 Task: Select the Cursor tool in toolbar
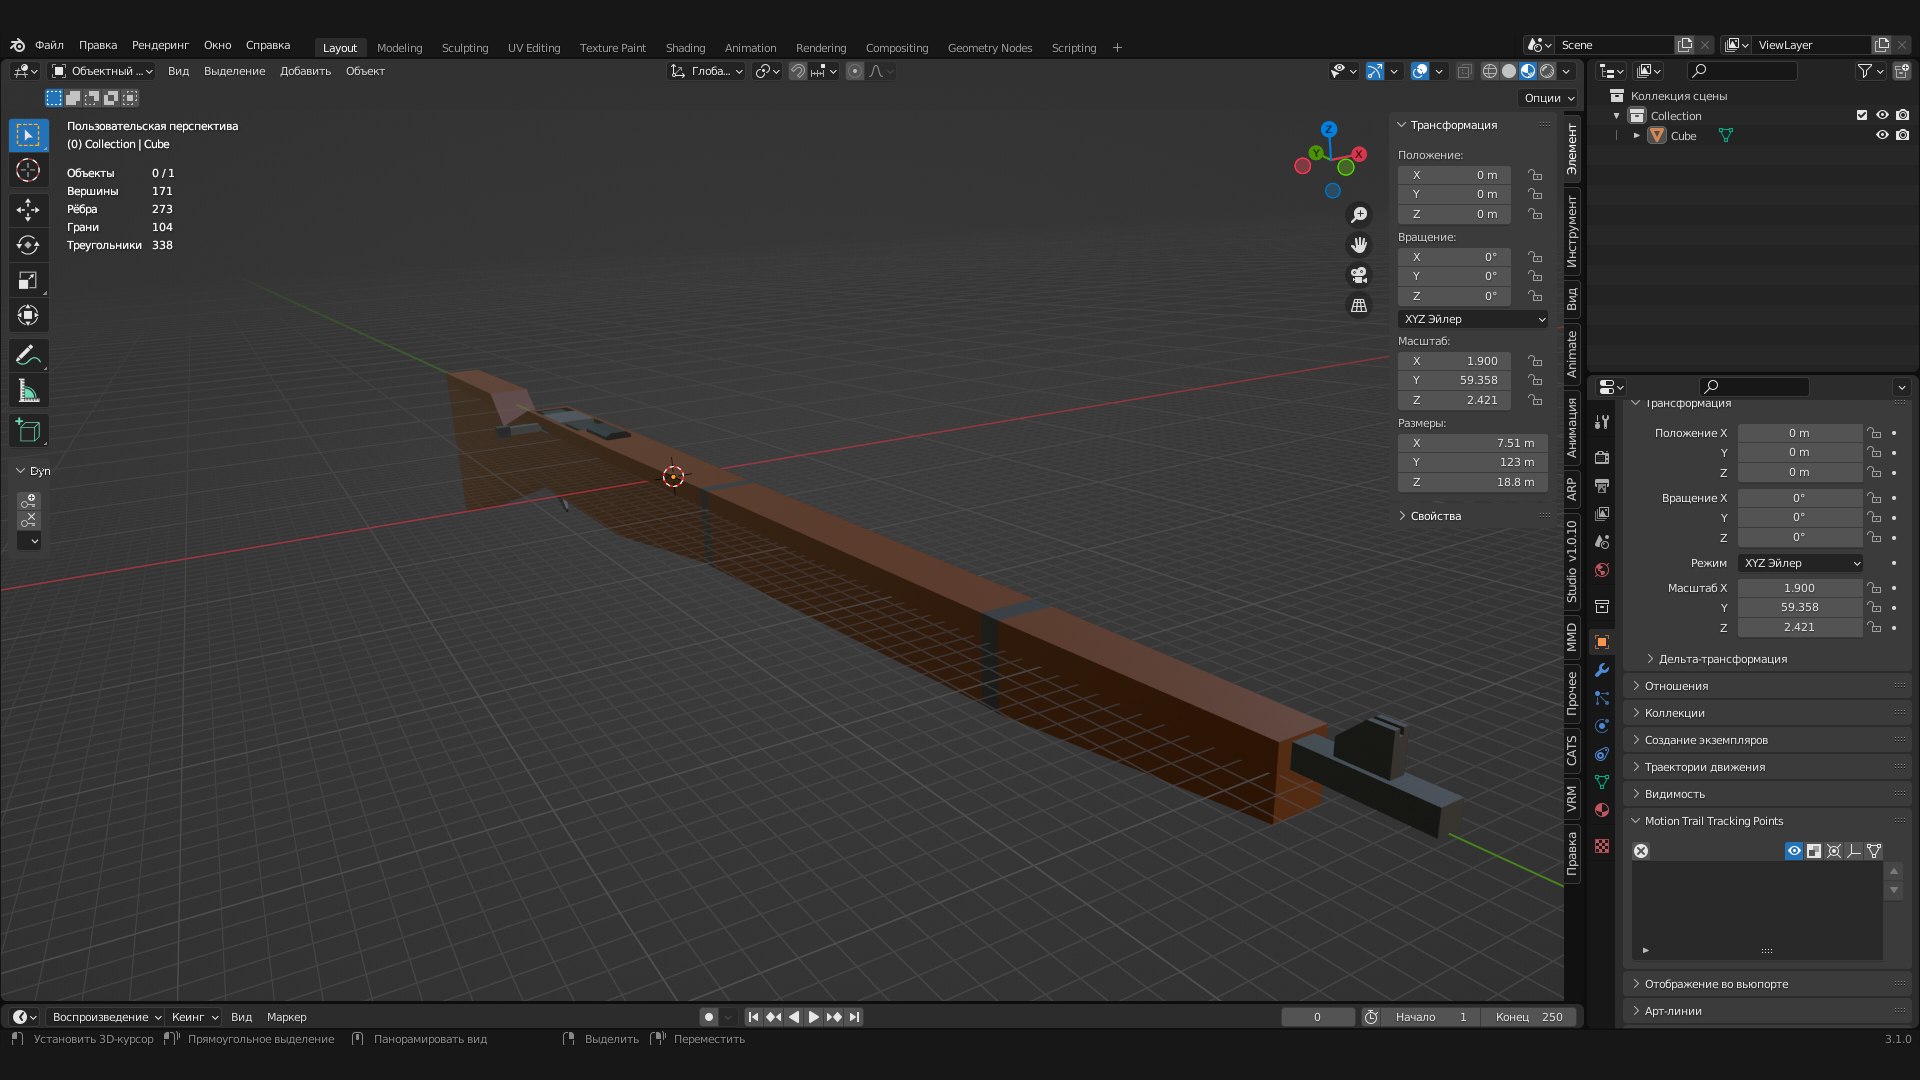28,171
